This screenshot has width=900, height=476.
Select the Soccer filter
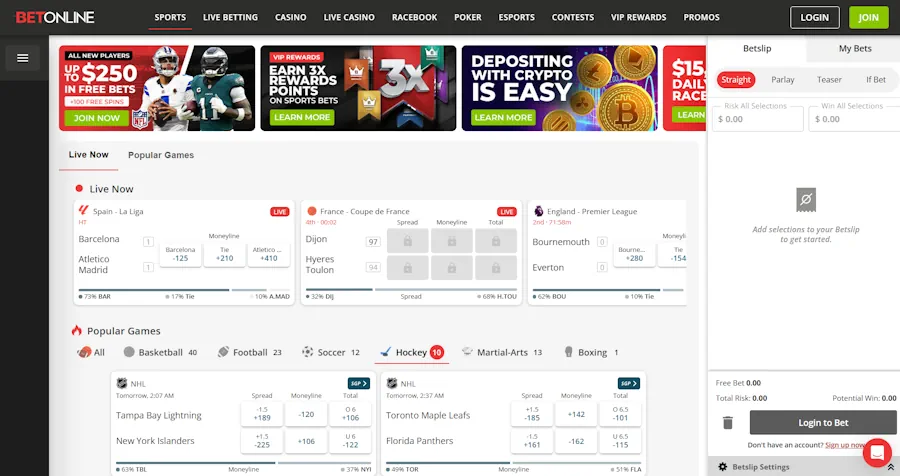click(x=331, y=352)
